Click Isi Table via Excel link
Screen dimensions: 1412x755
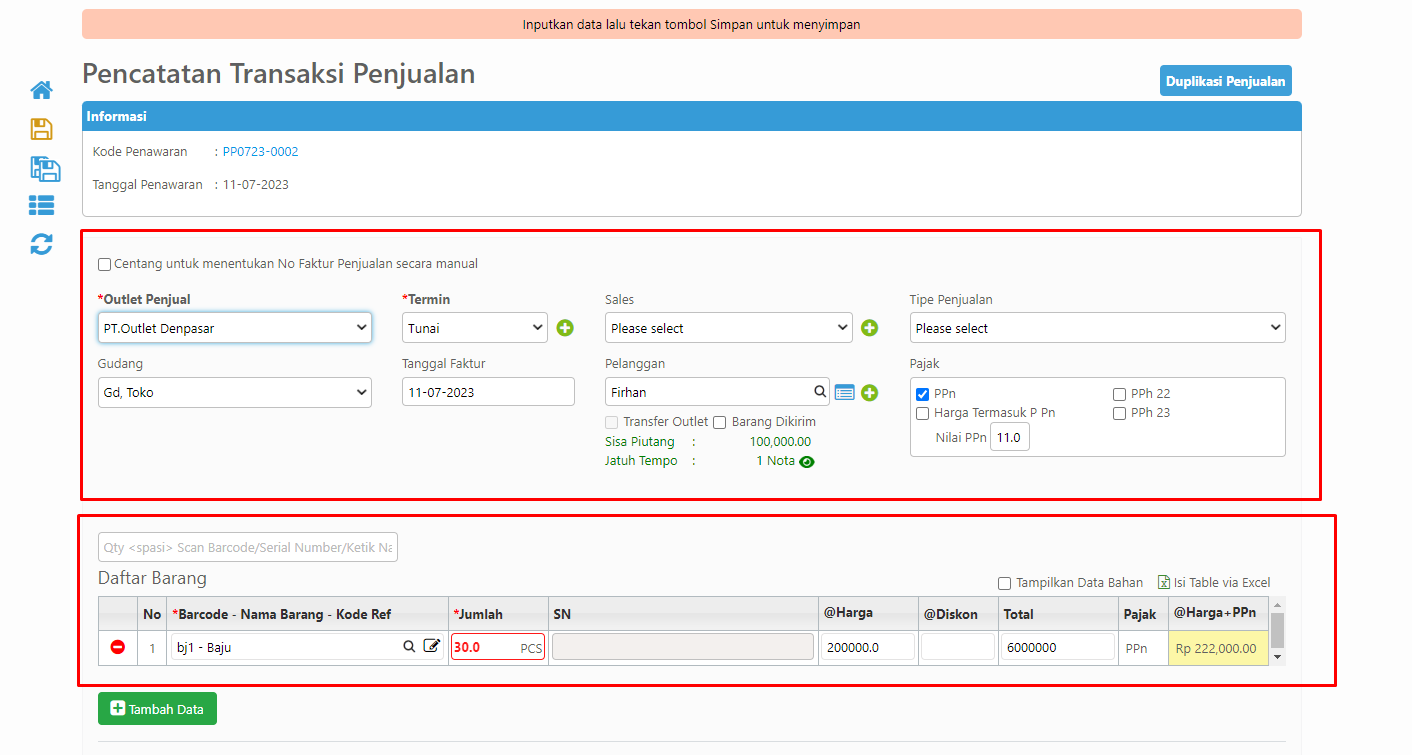pos(1222,582)
